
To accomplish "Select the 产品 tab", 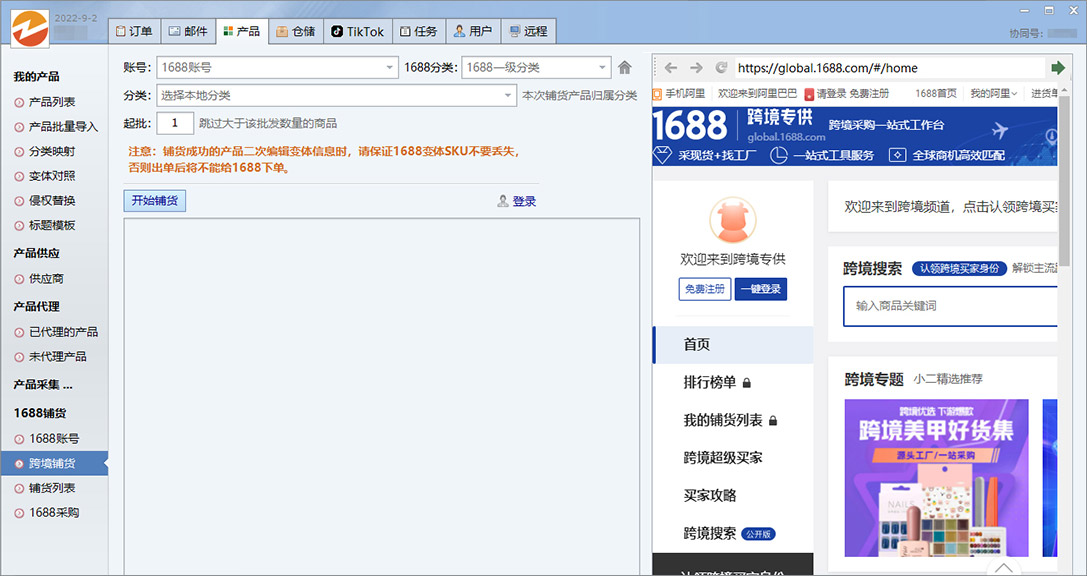I will coord(242,31).
